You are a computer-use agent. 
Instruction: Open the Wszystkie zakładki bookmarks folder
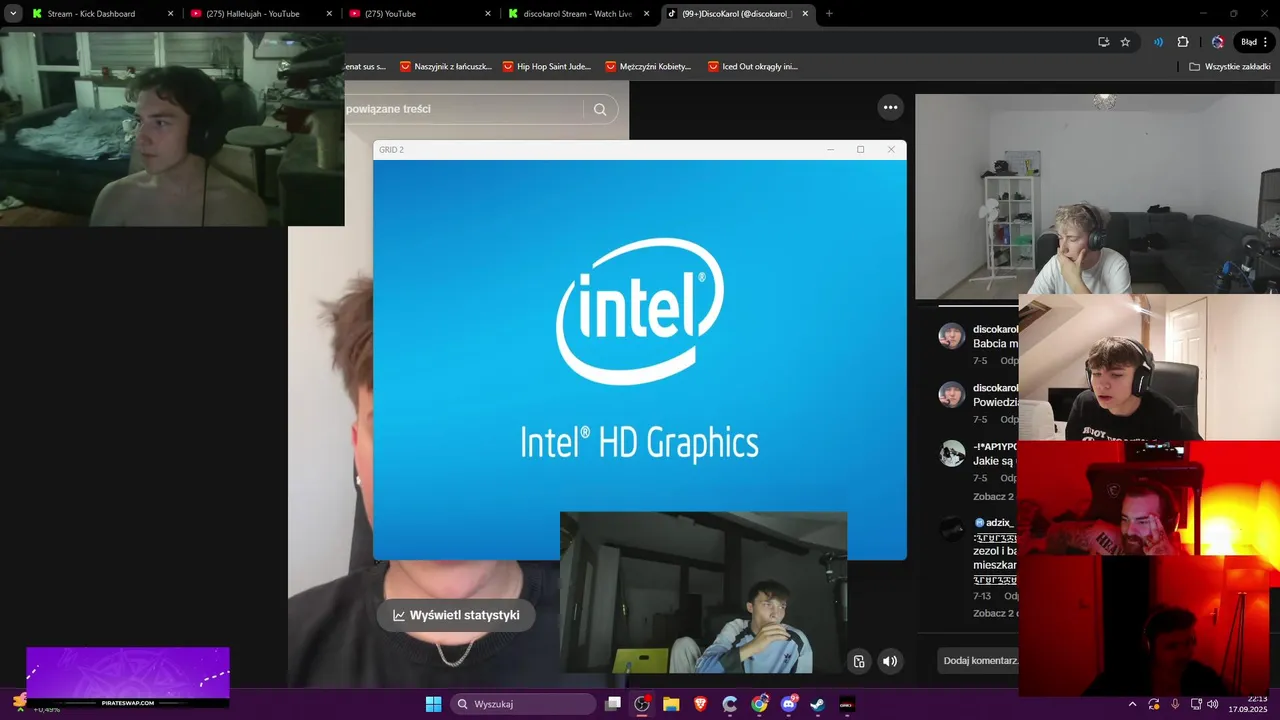[1229, 66]
